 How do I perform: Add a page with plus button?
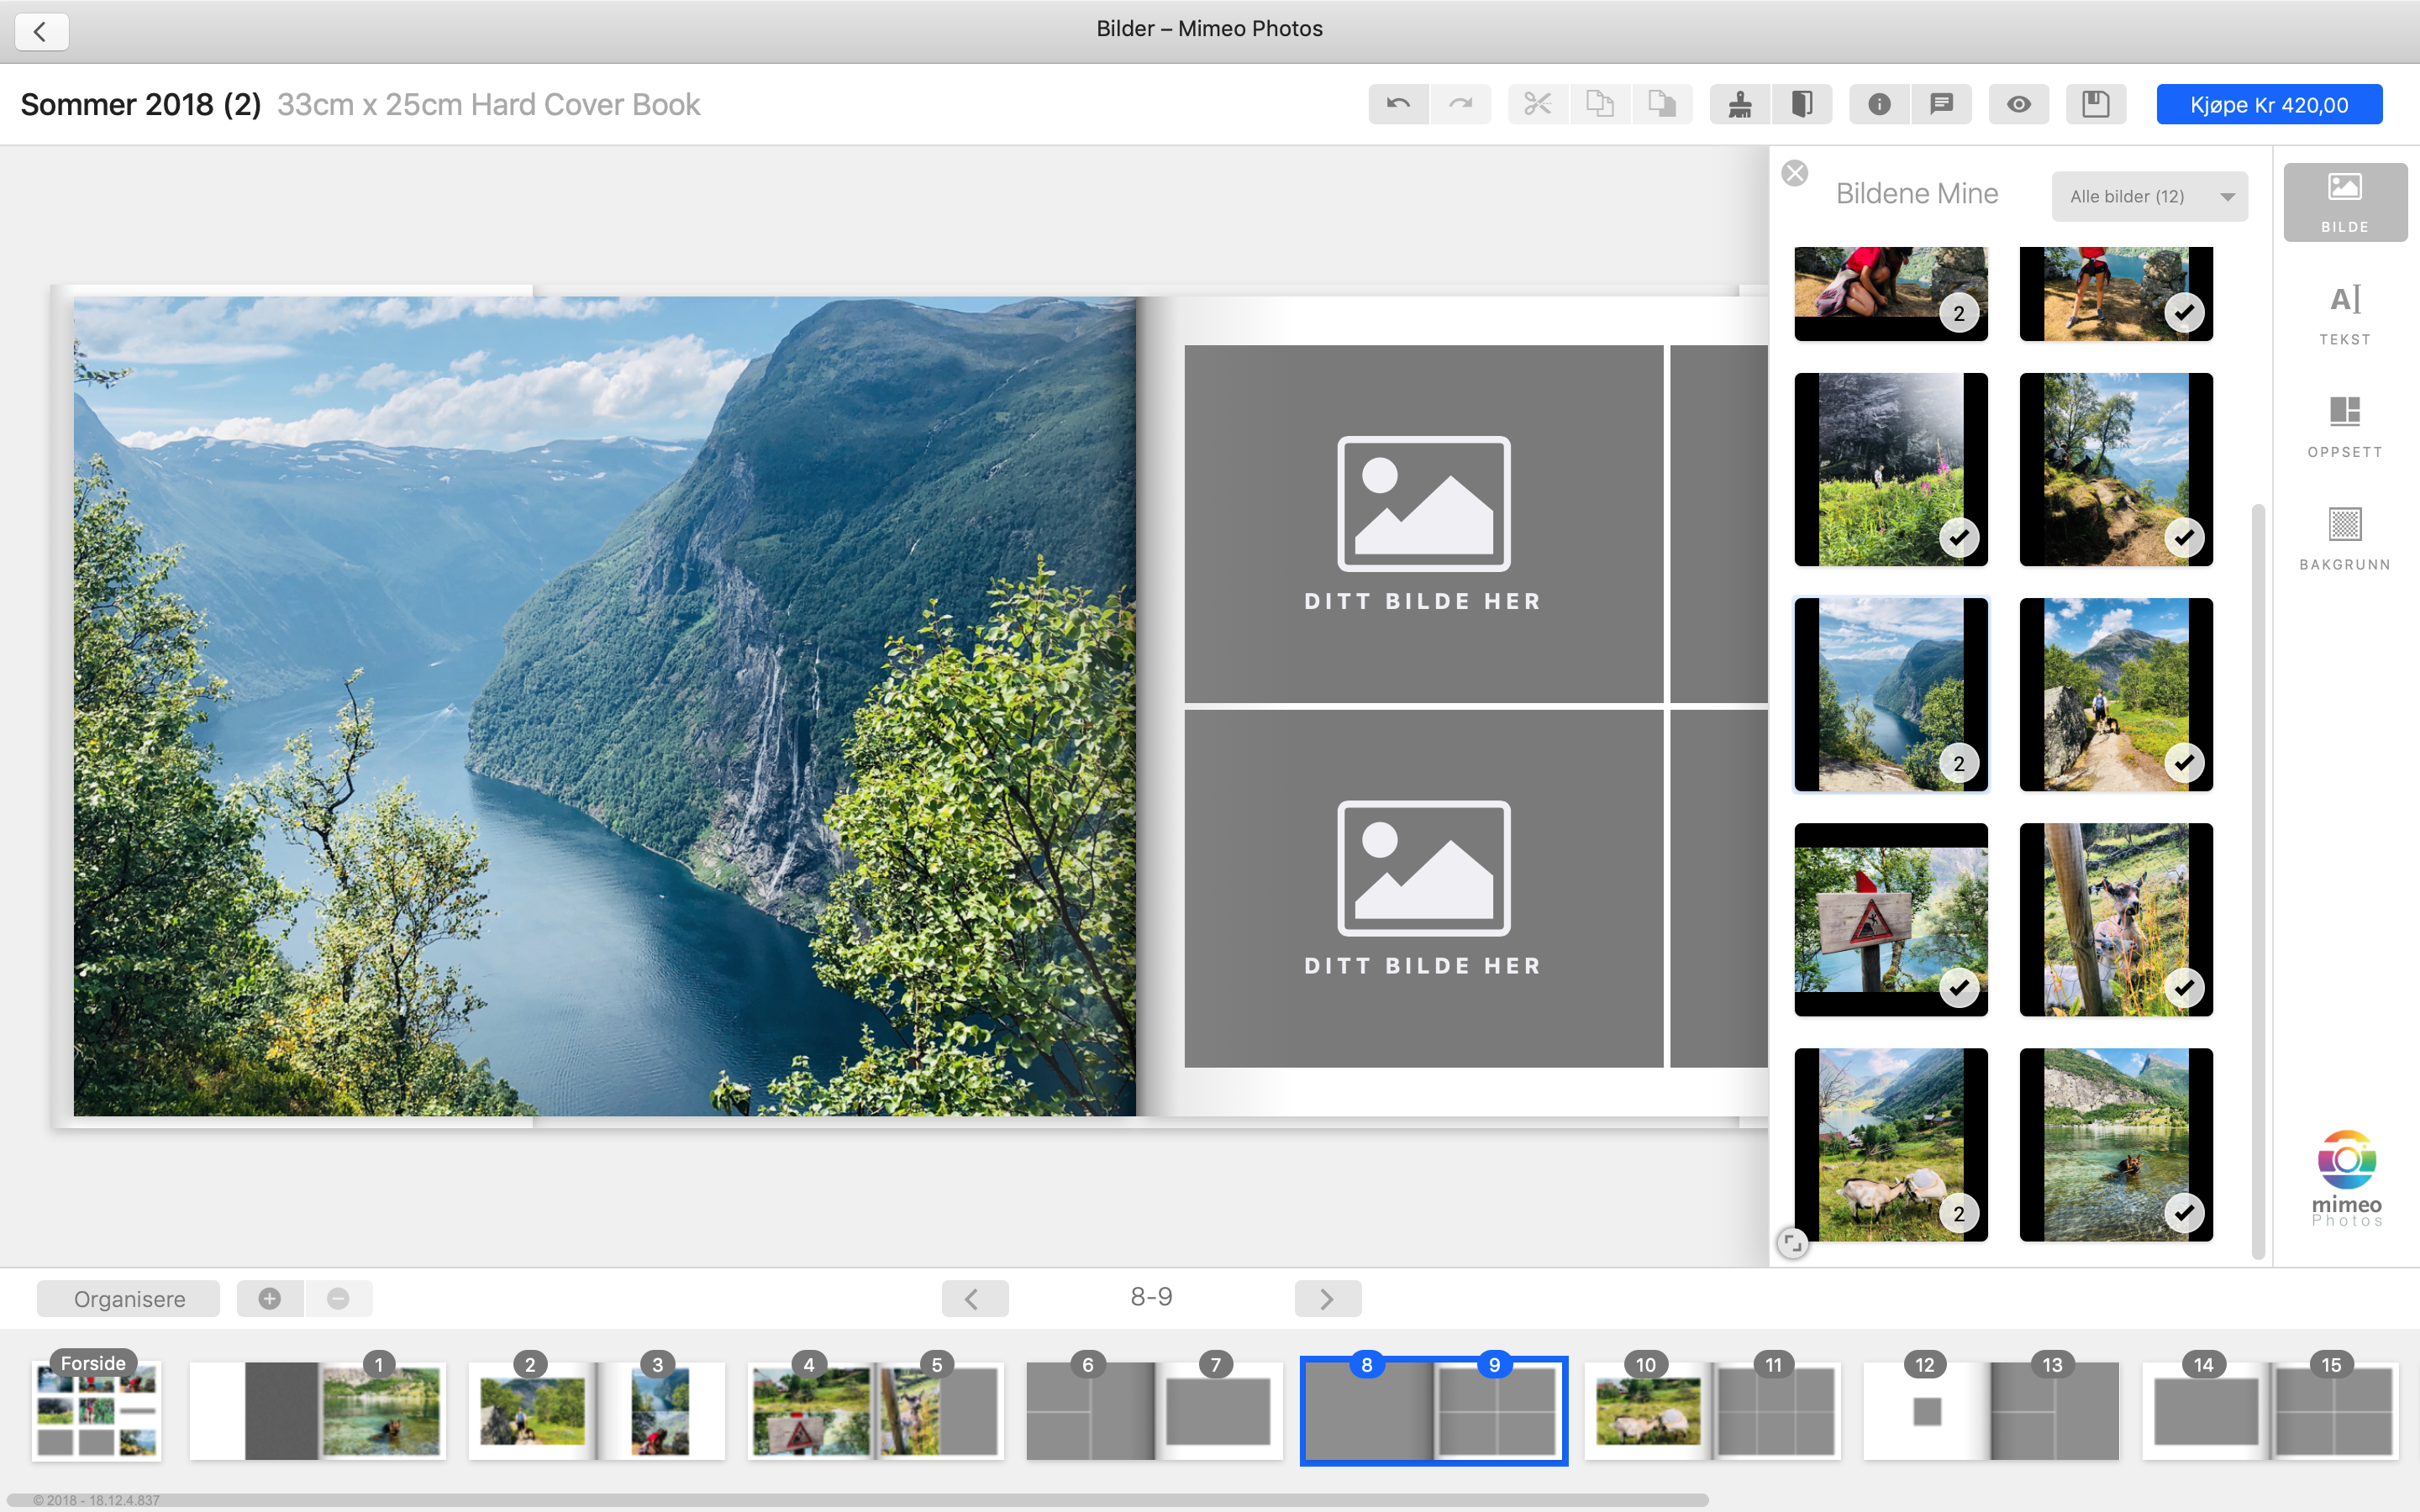[269, 1298]
